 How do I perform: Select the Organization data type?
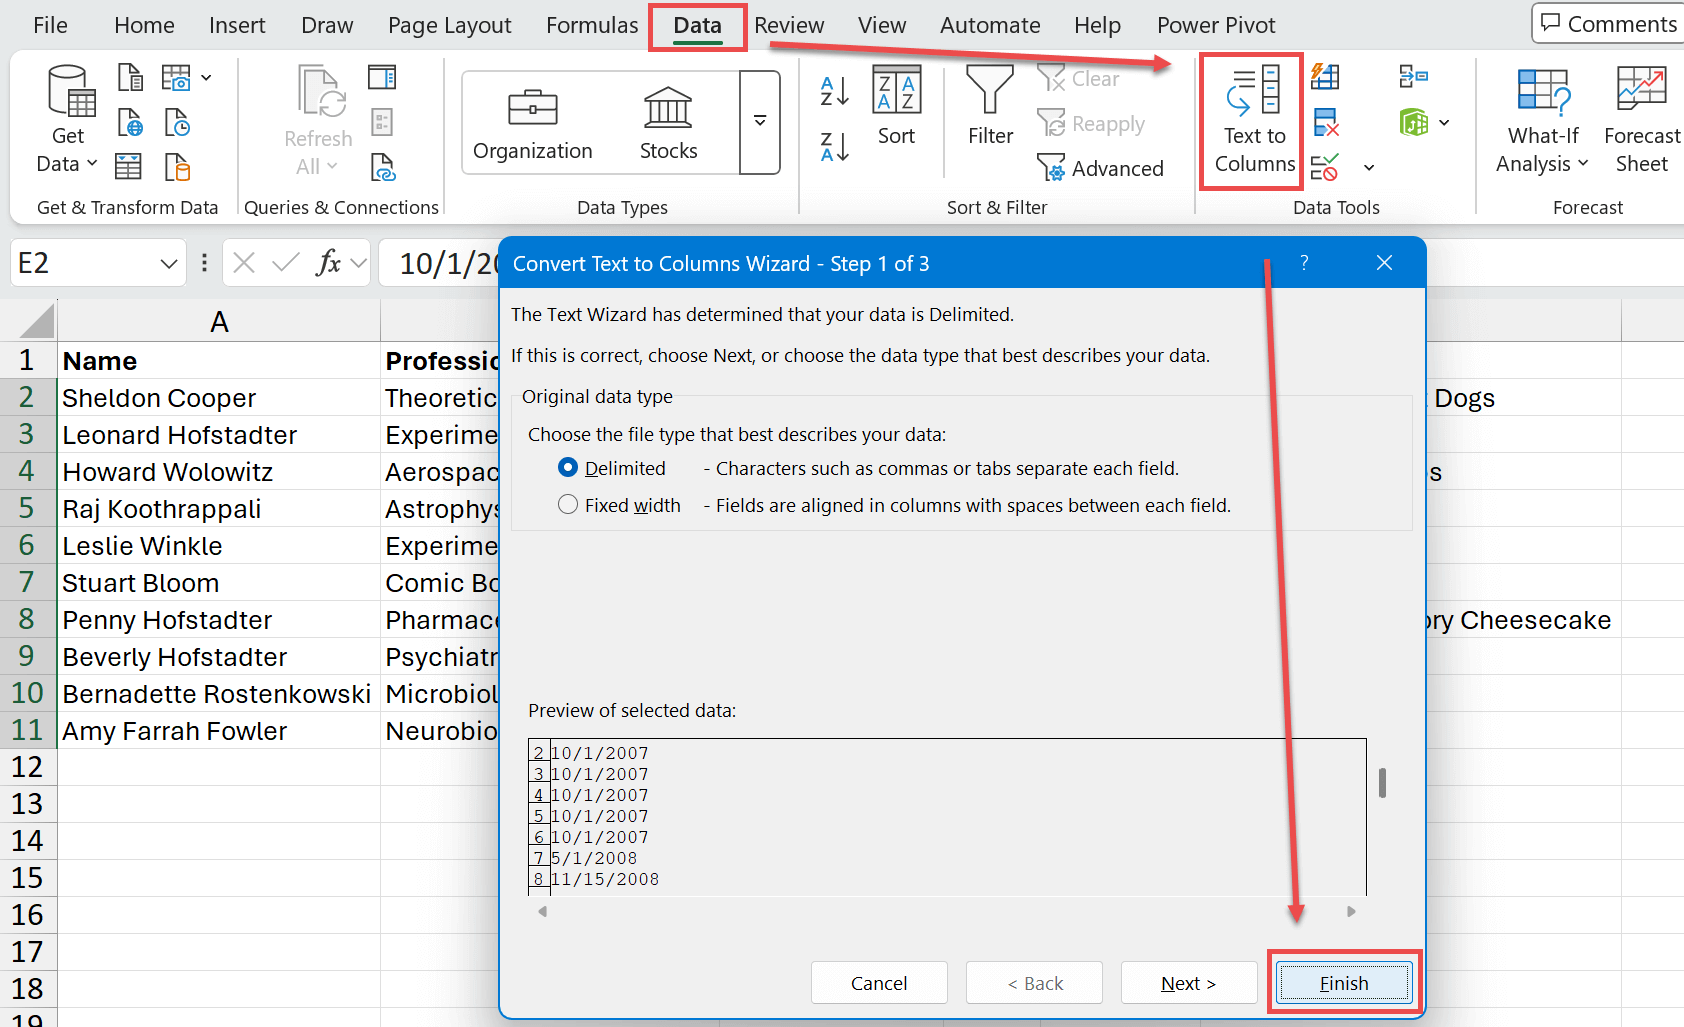click(x=532, y=120)
